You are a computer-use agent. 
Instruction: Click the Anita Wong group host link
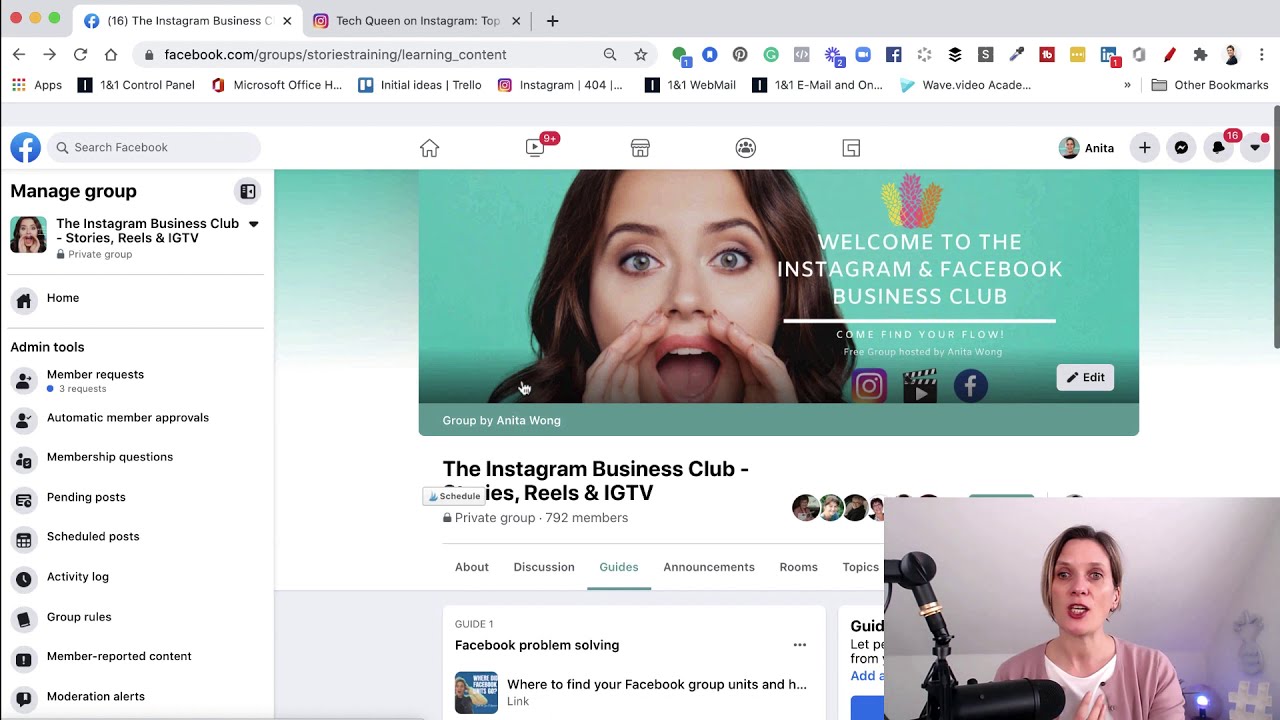pyautogui.click(x=529, y=421)
